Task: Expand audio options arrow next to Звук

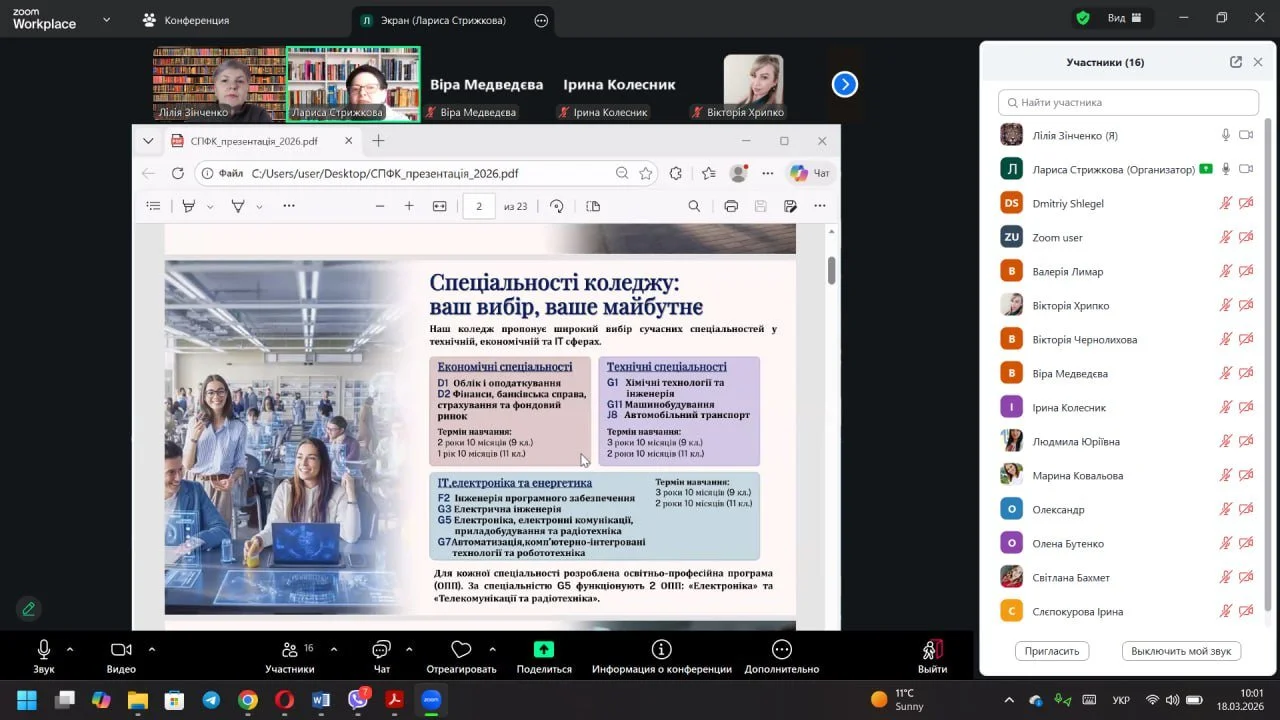Action: (x=70, y=649)
